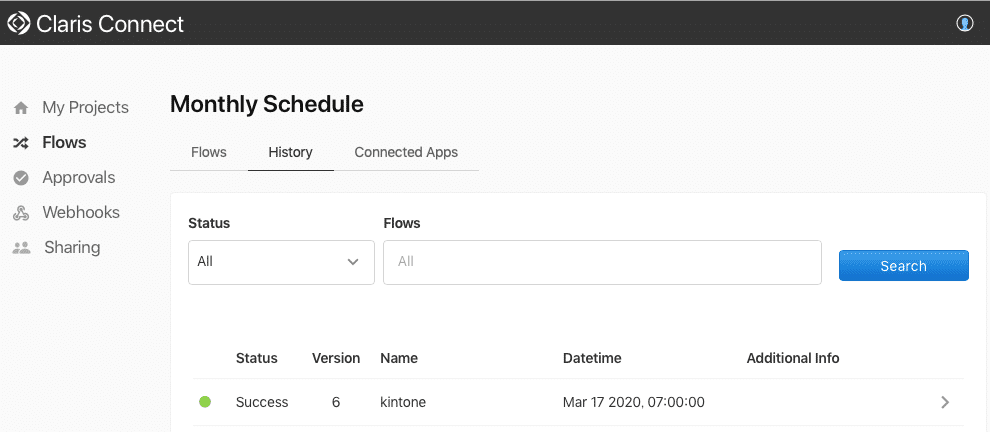Switch to the Connected Apps tab
The width and height of the screenshot is (990, 432).
point(406,153)
